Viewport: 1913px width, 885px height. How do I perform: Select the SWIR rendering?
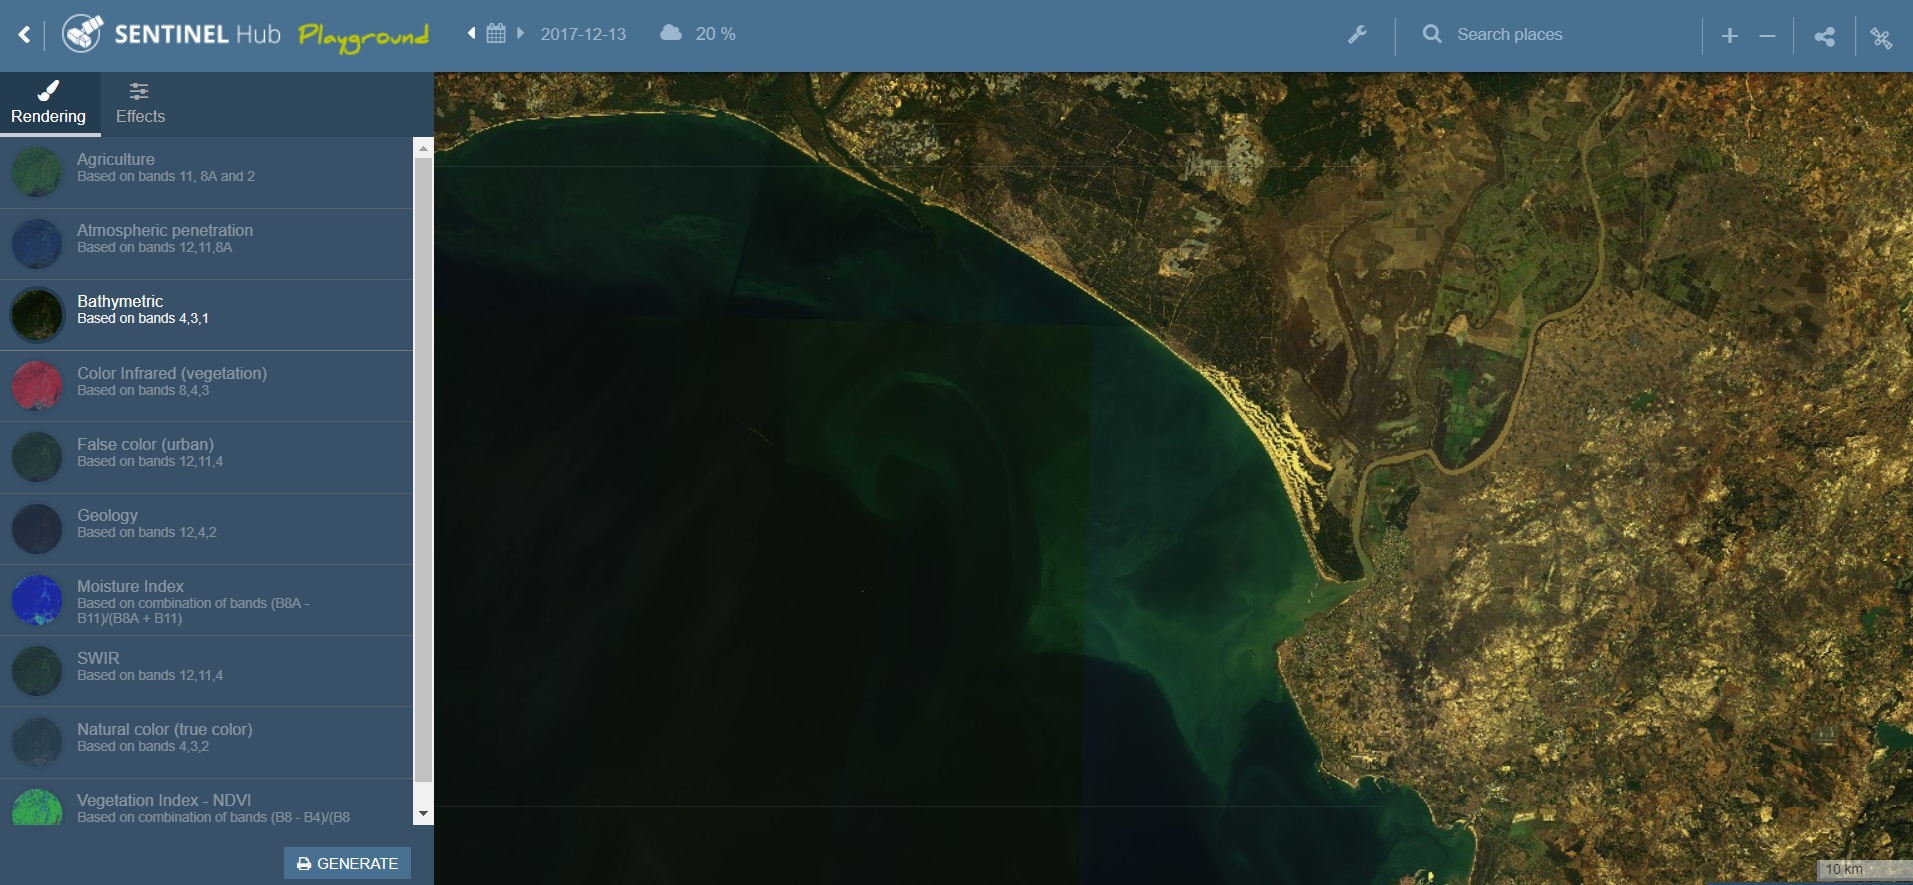click(206, 671)
